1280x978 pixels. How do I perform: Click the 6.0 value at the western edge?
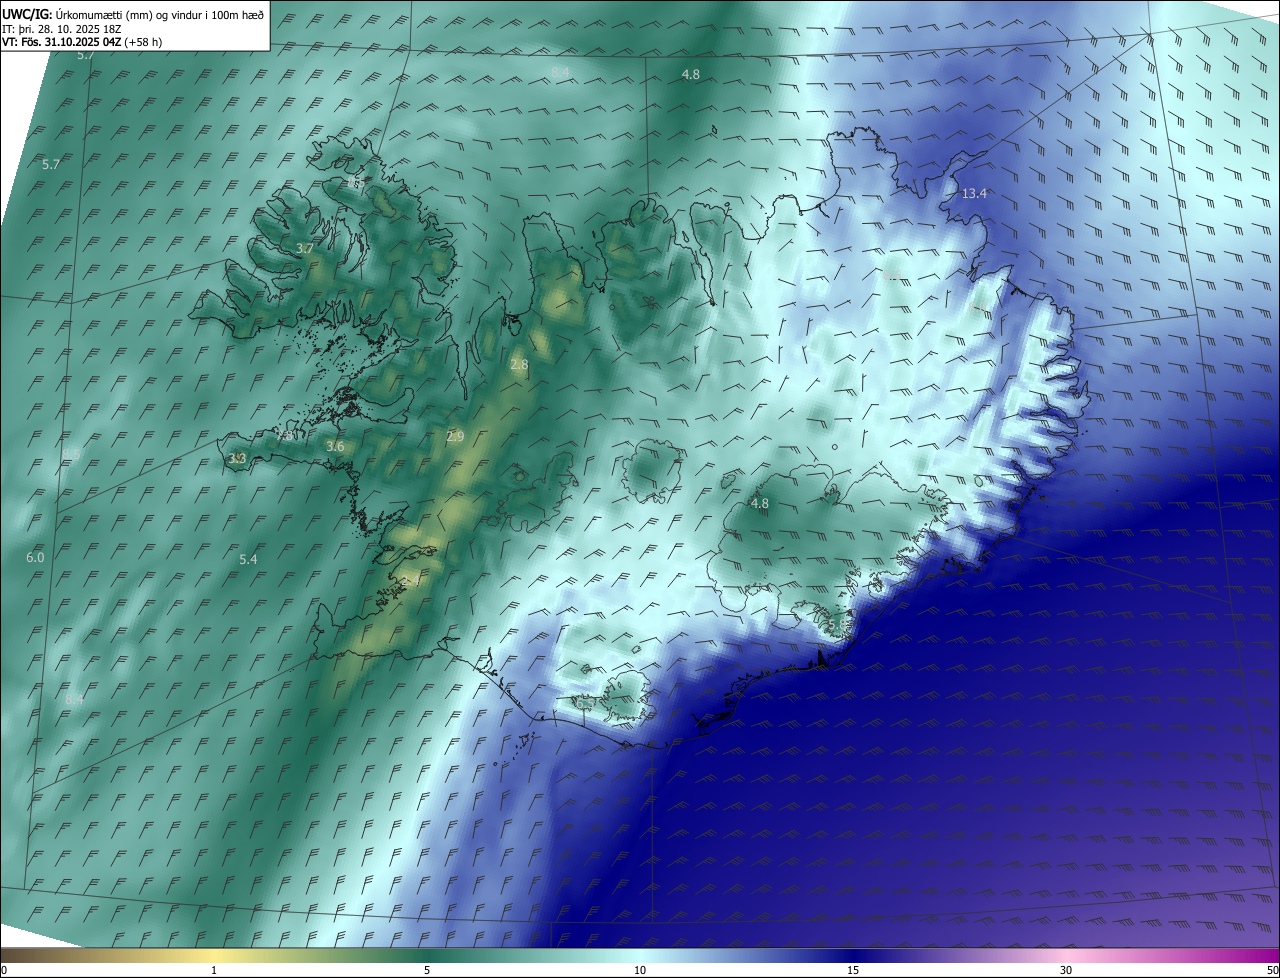[x=35, y=557]
